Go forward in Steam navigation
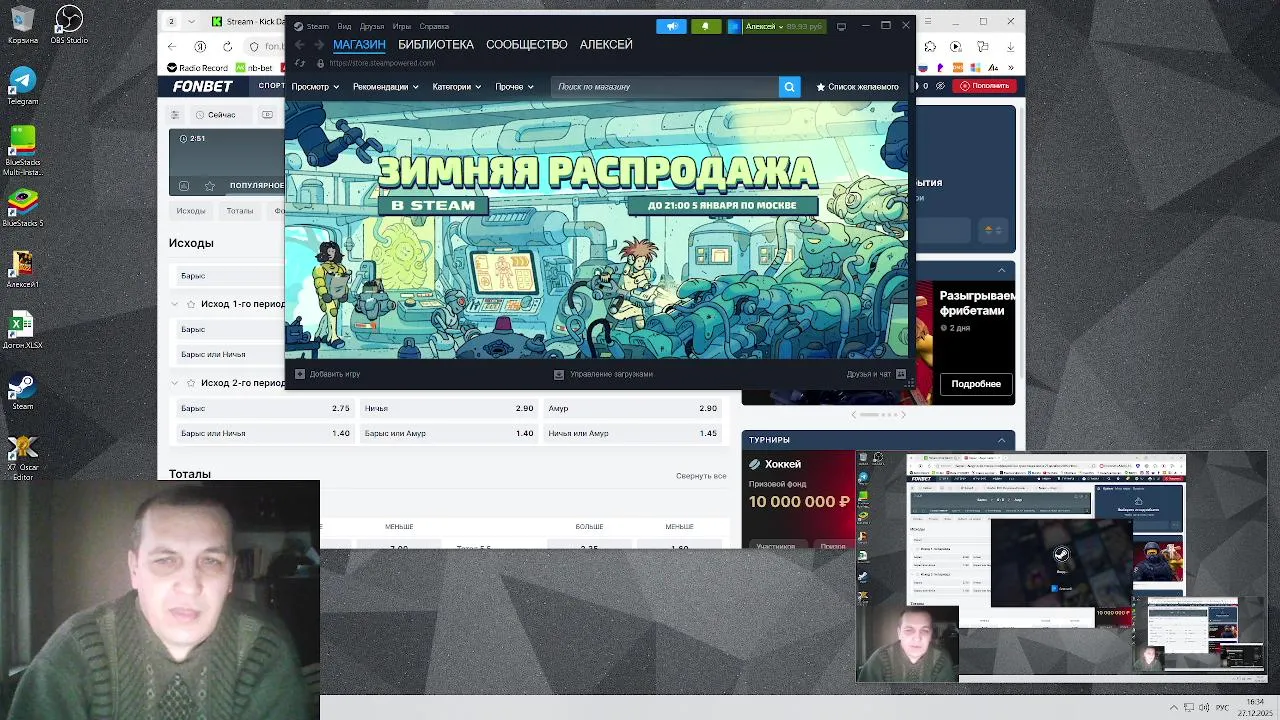Viewport: 1280px width, 720px height. (319, 45)
